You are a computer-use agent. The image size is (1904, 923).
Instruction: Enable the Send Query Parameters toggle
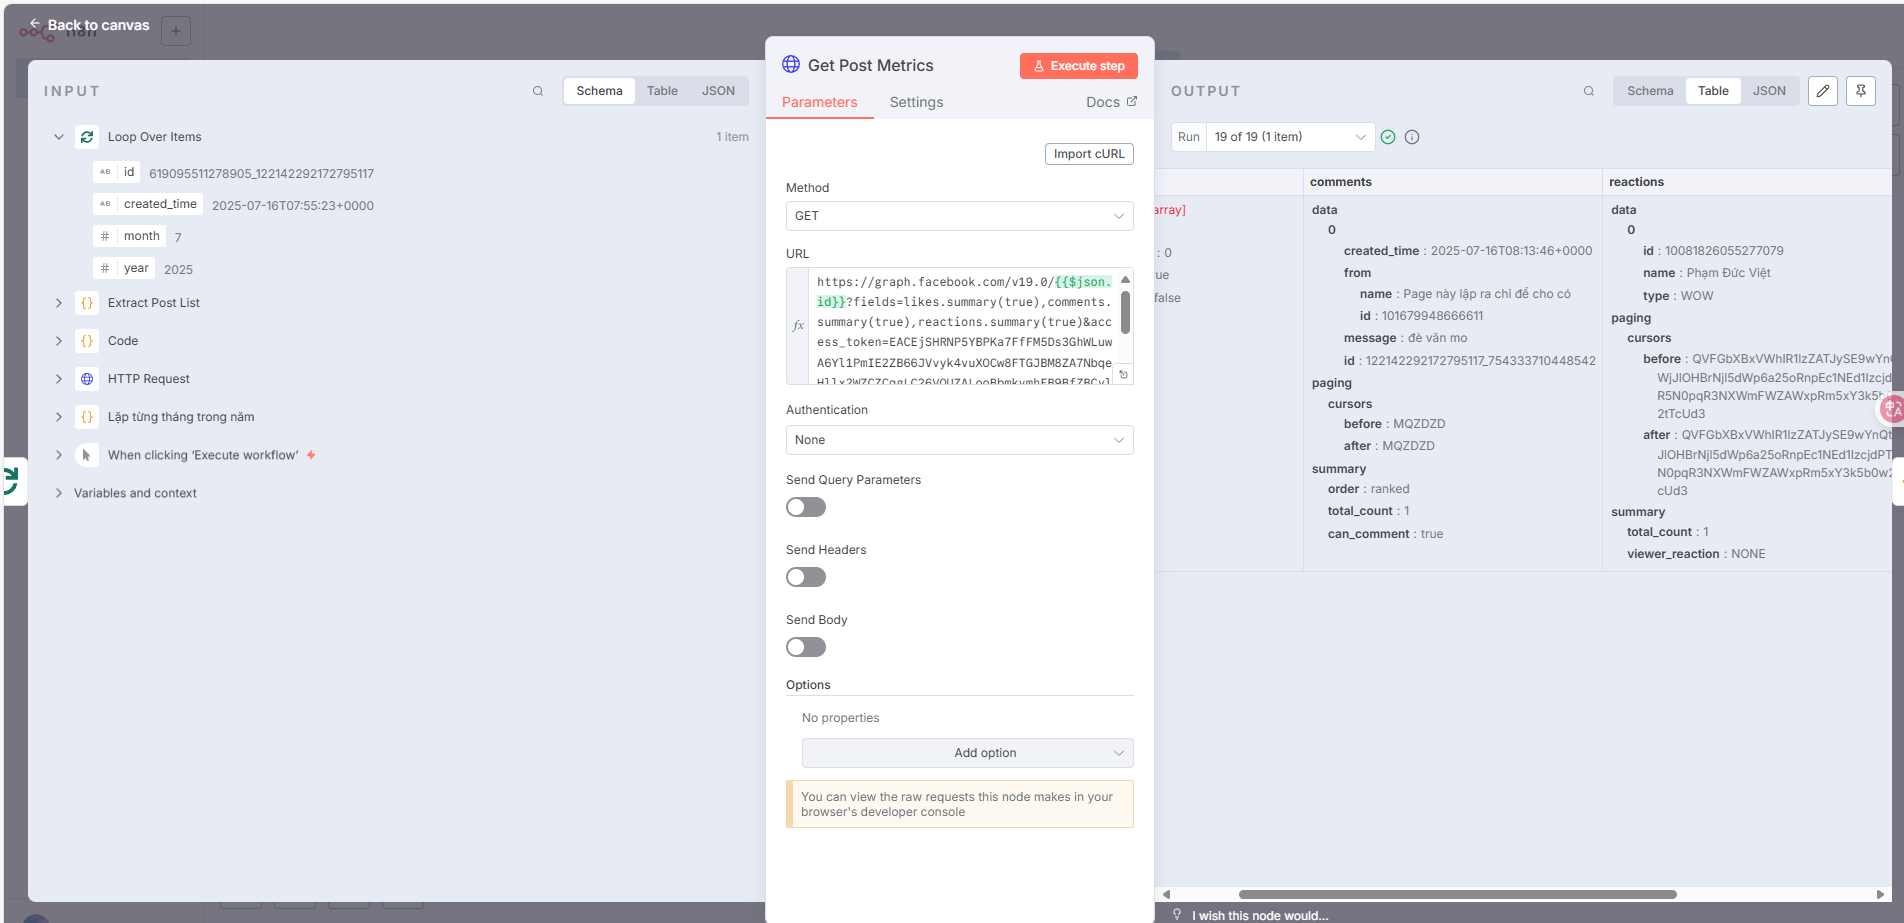pos(806,507)
